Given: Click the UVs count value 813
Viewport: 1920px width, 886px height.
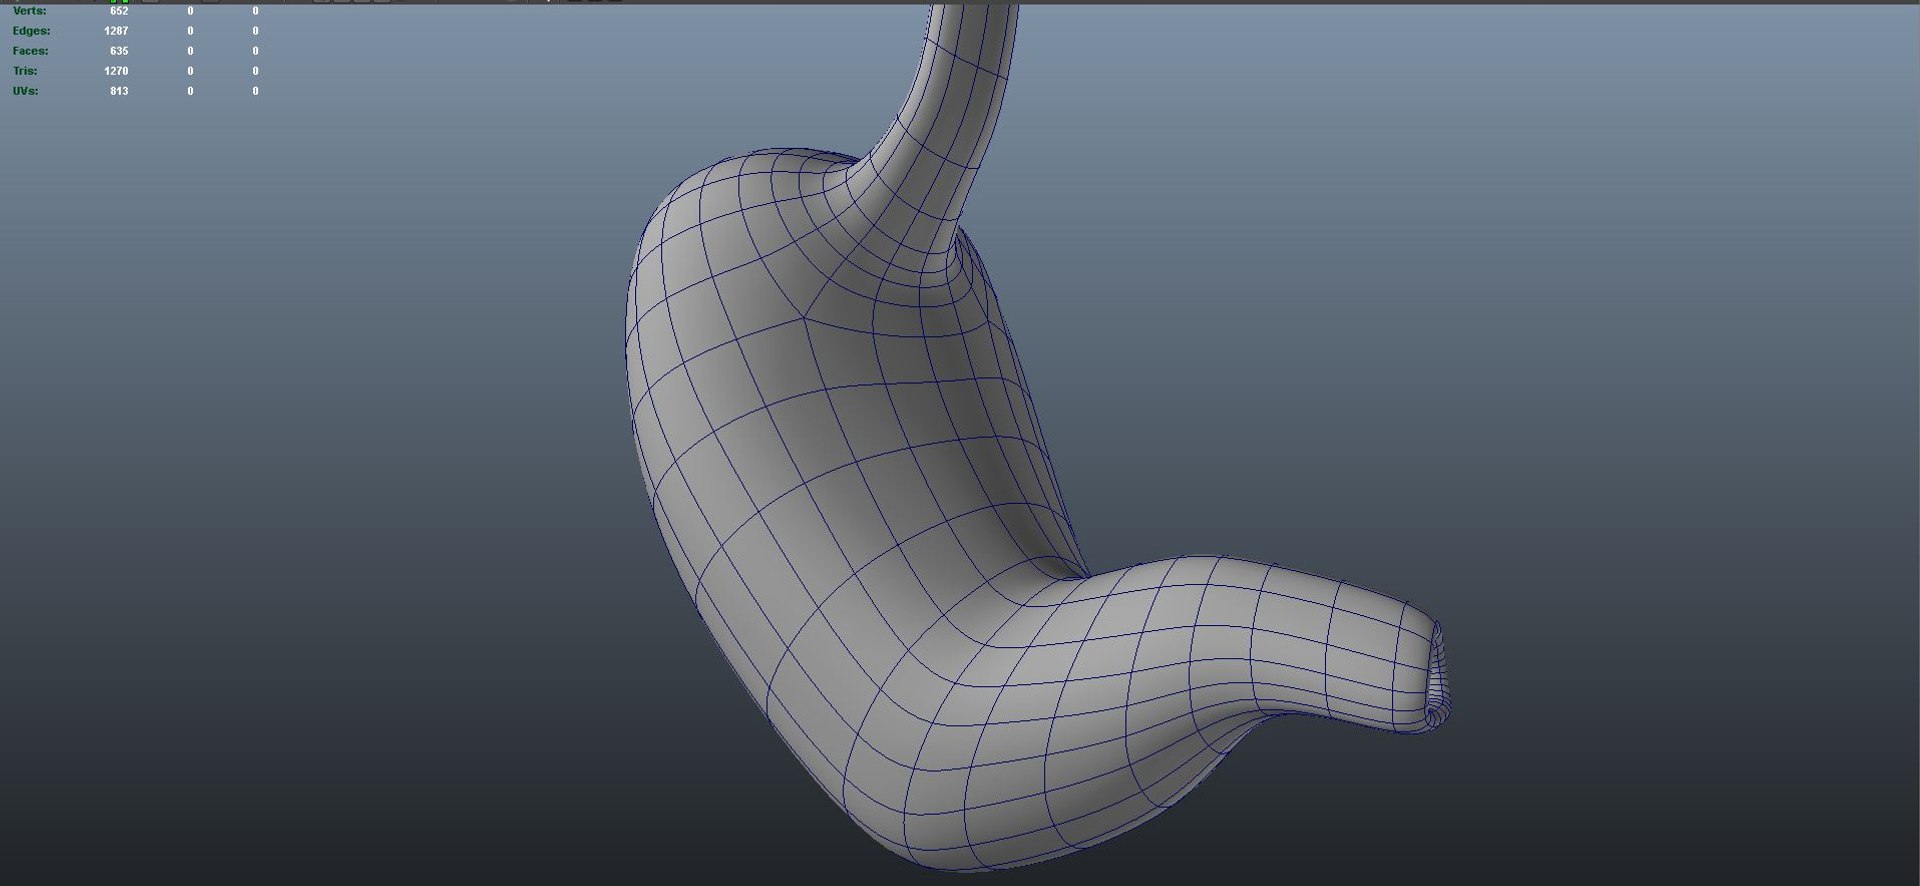Looking at the screenshot, I should coord(119,91).
